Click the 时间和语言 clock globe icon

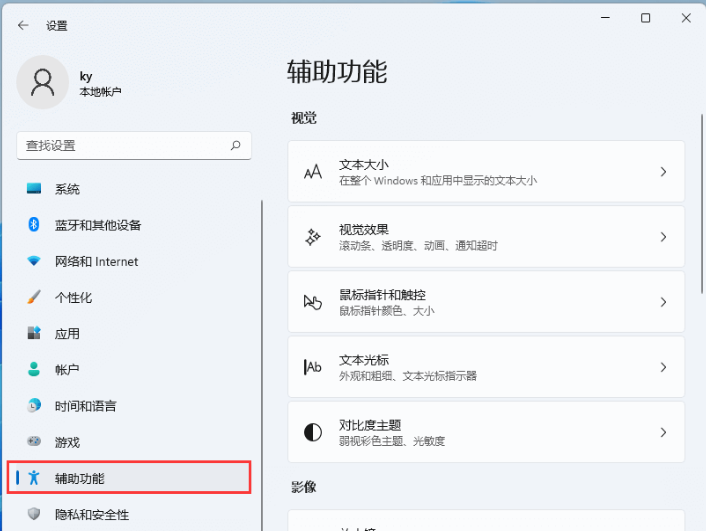click(x=34, y=406)
